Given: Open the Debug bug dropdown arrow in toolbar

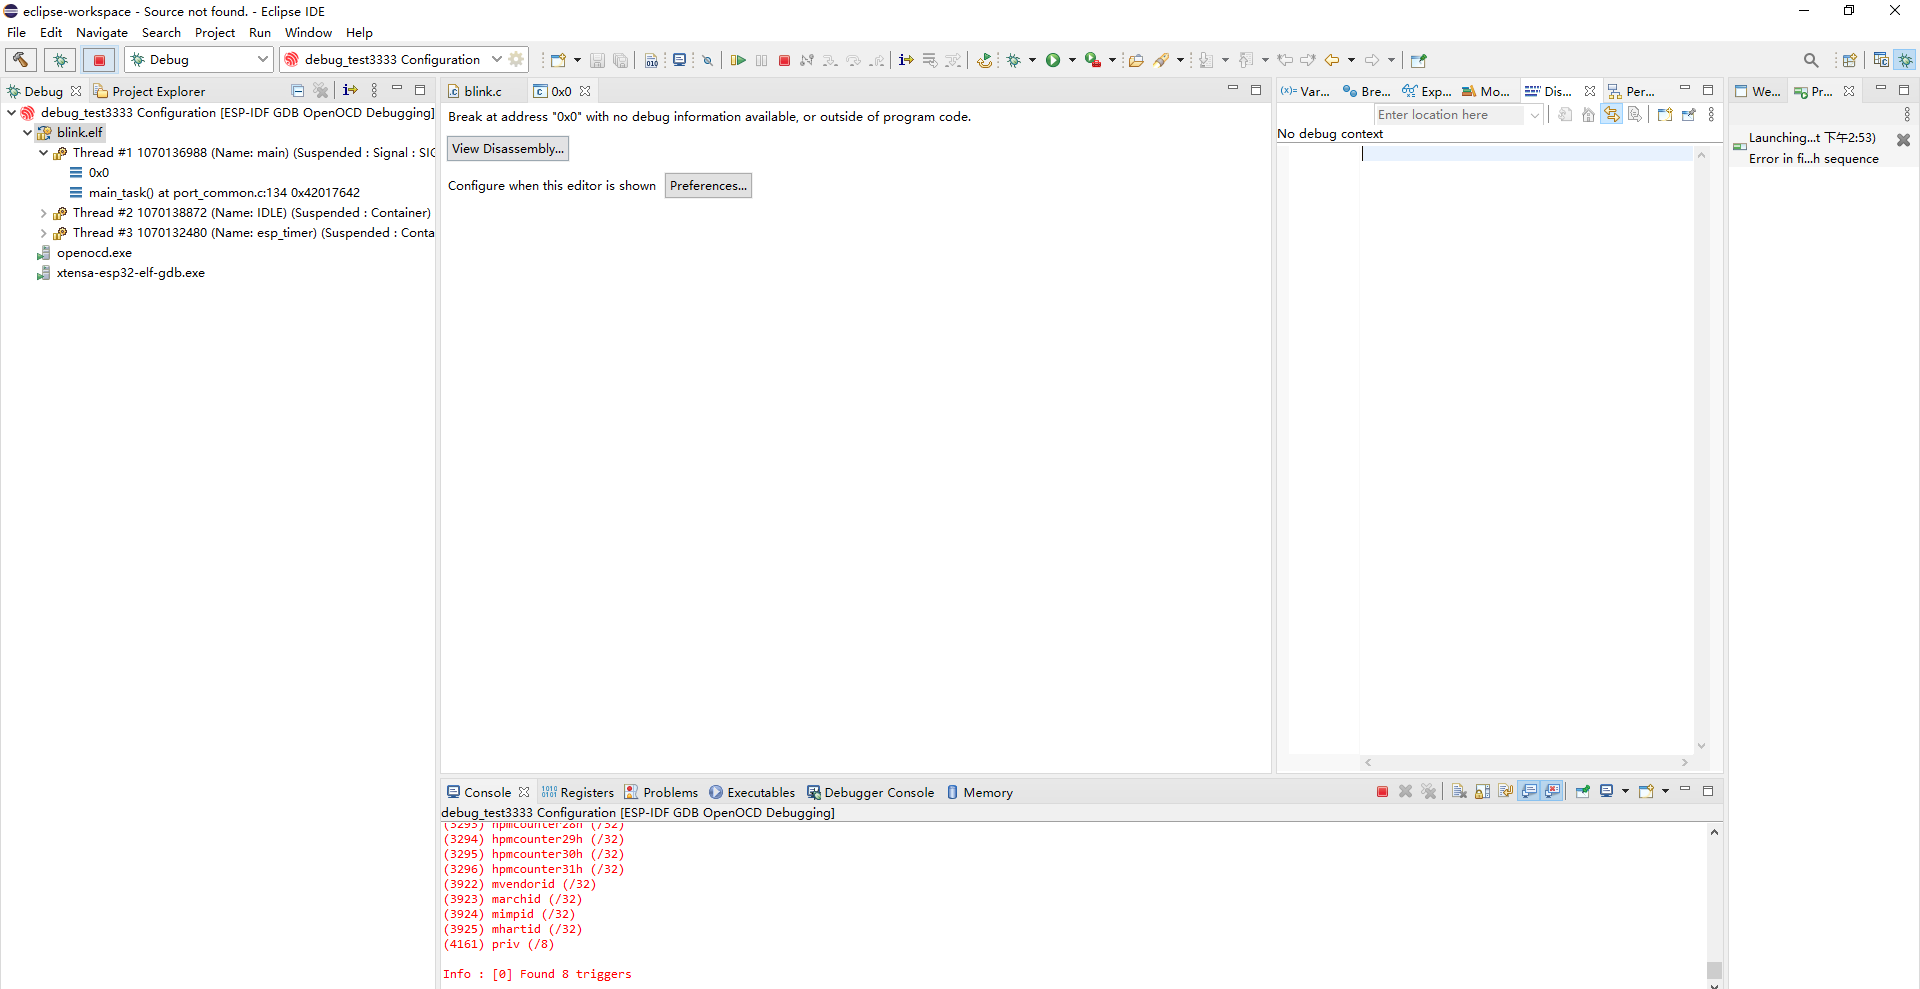Looking at the screenshot, I should pyautogui.click(x=1032, y=60).
